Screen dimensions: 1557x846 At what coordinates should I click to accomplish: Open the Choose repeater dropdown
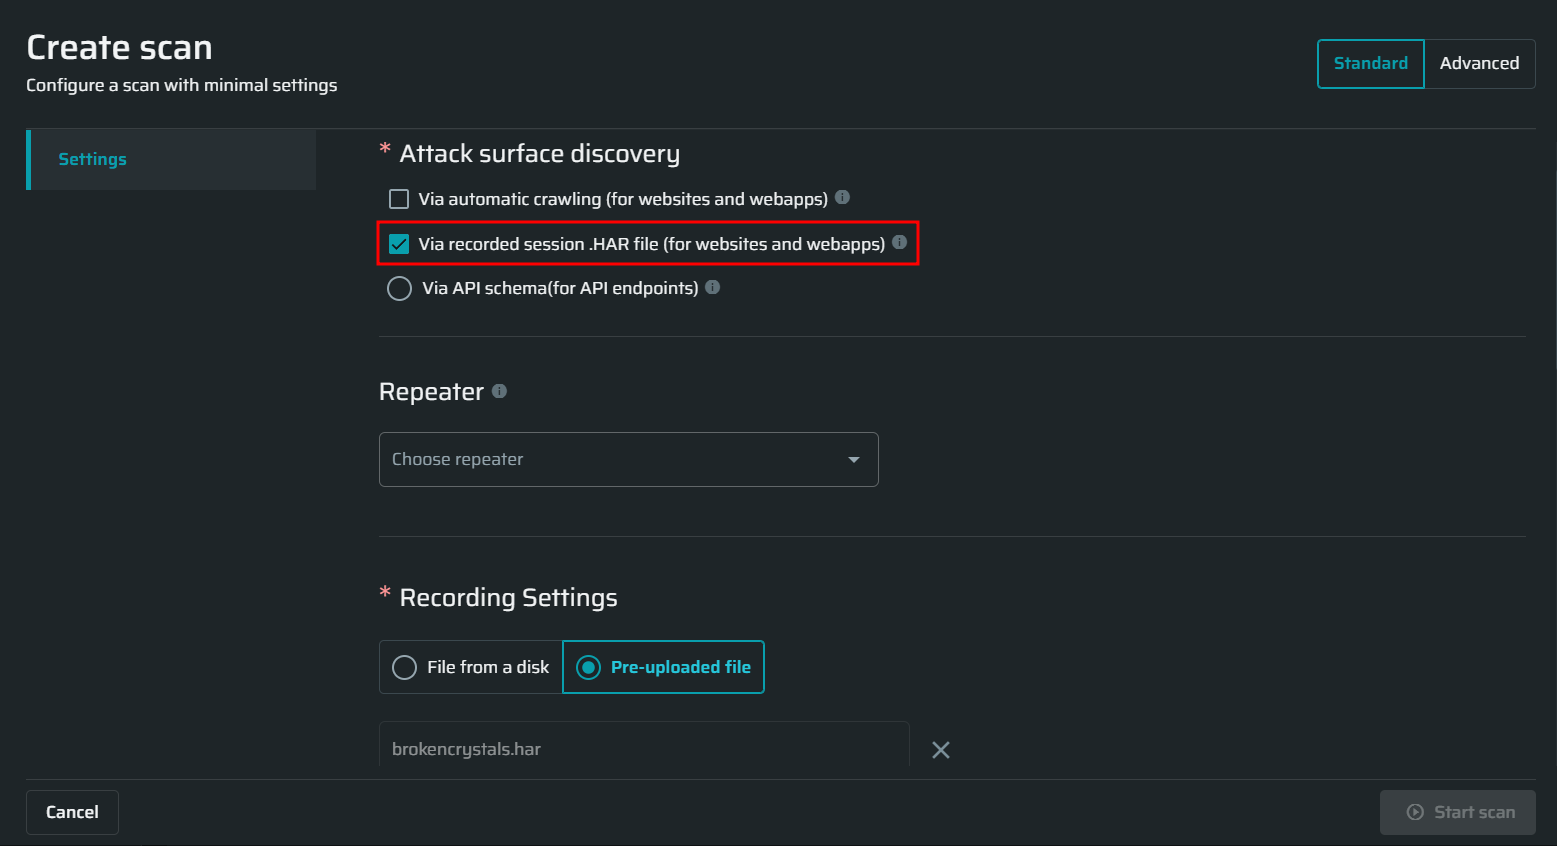point(628,459)
